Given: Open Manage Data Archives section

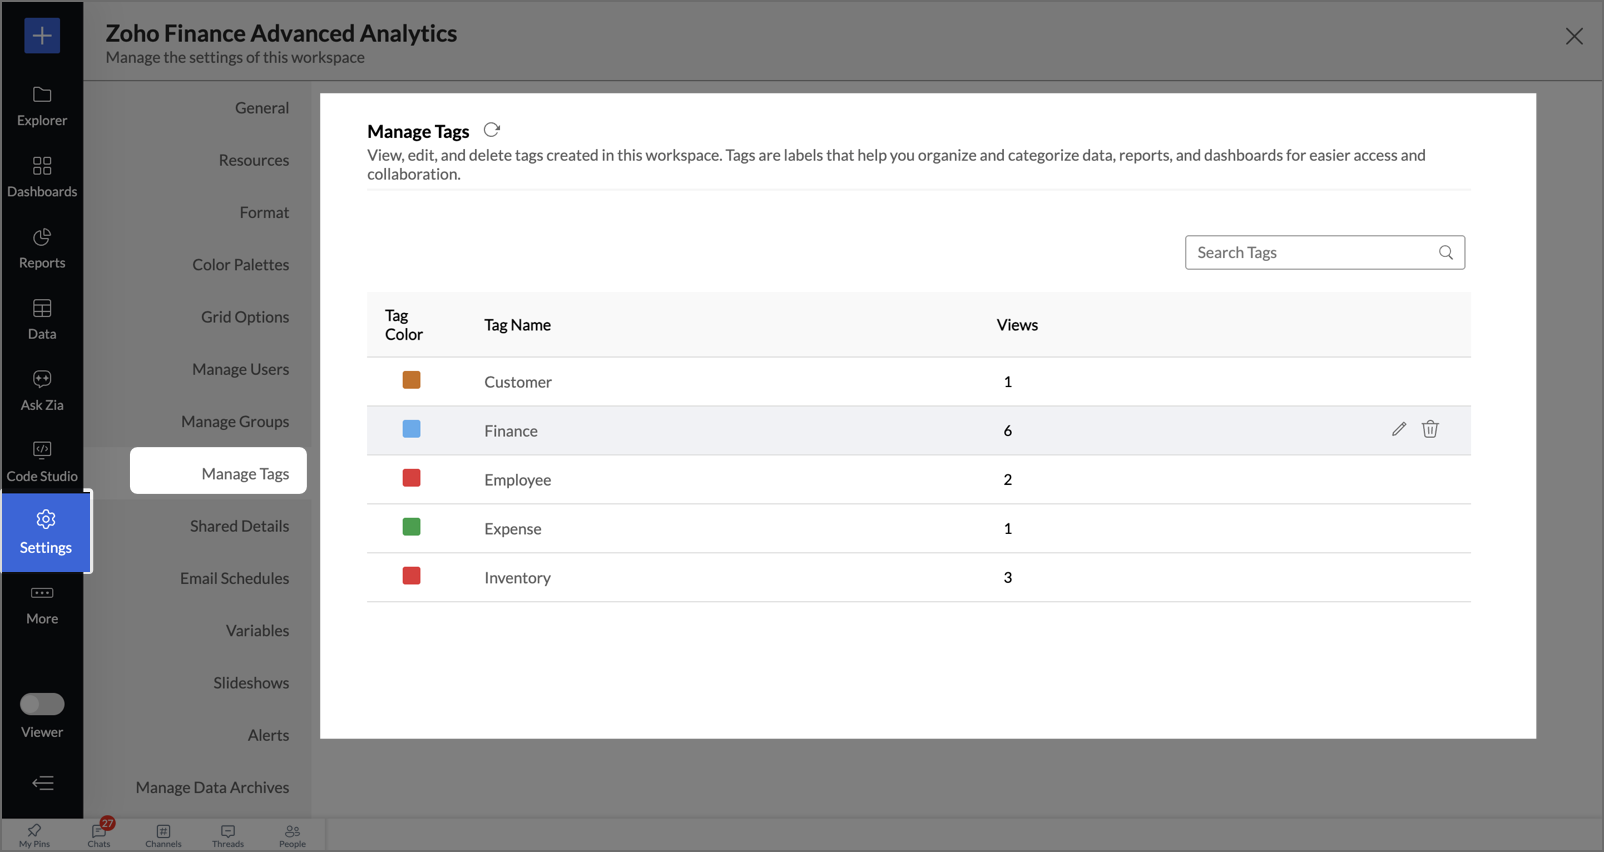Looking at the screenshot, I should 212,787.
